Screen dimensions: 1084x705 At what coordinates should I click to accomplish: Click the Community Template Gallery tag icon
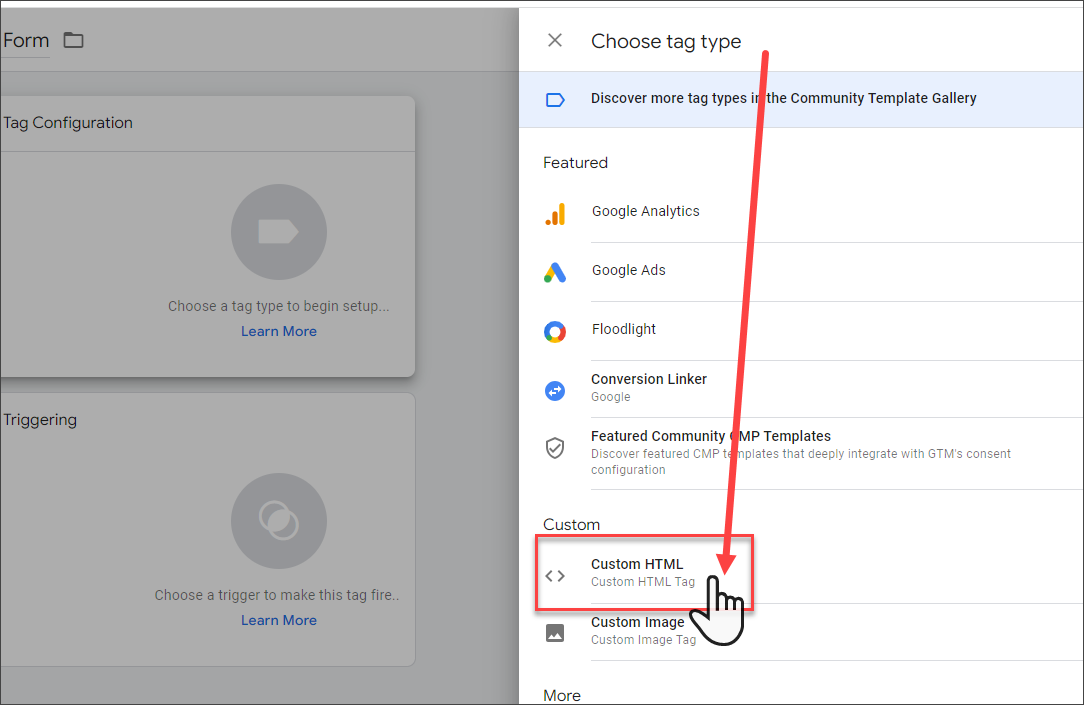coord(555,100)
